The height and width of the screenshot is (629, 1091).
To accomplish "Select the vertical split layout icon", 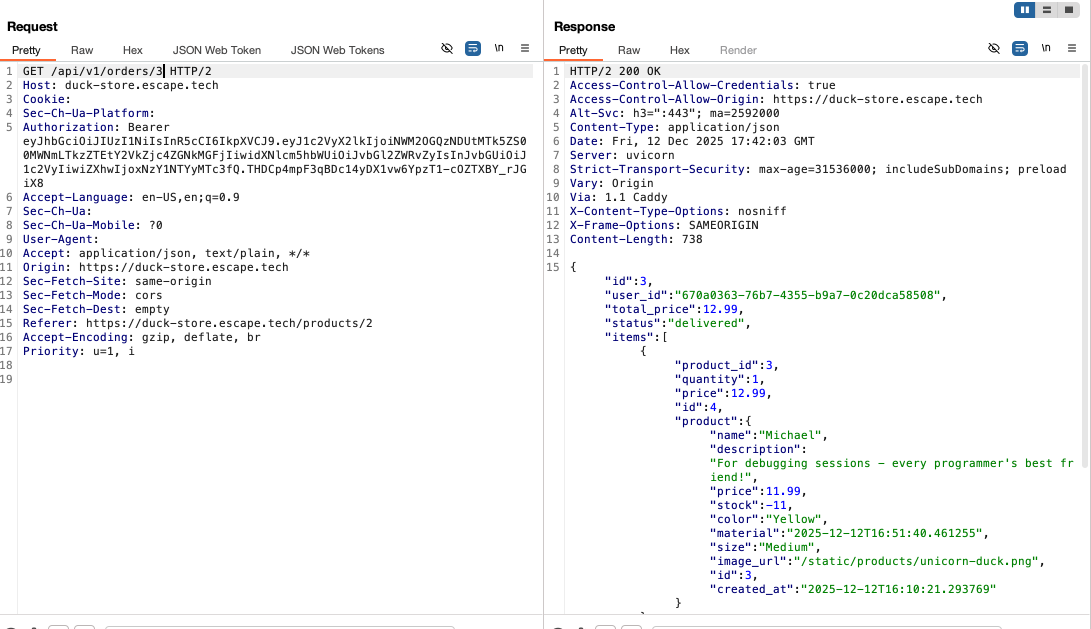I will coord(1023,10).
